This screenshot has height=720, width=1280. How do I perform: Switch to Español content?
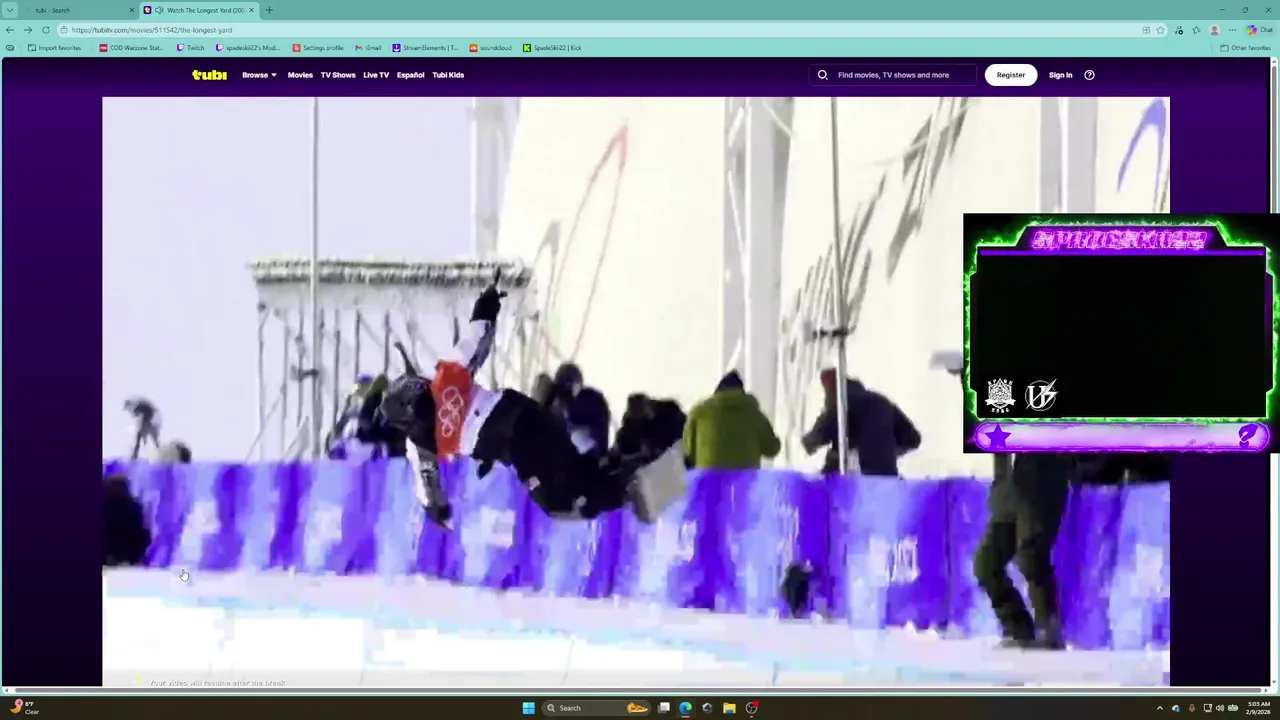click(410, 75)
